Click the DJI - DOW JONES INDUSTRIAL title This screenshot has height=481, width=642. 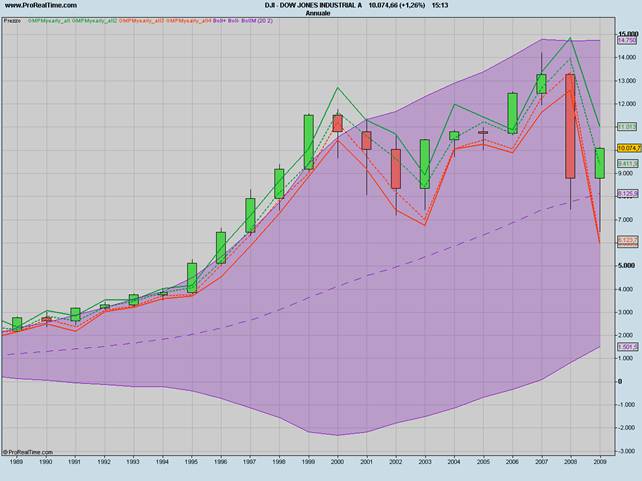click(x=313, y=5)
